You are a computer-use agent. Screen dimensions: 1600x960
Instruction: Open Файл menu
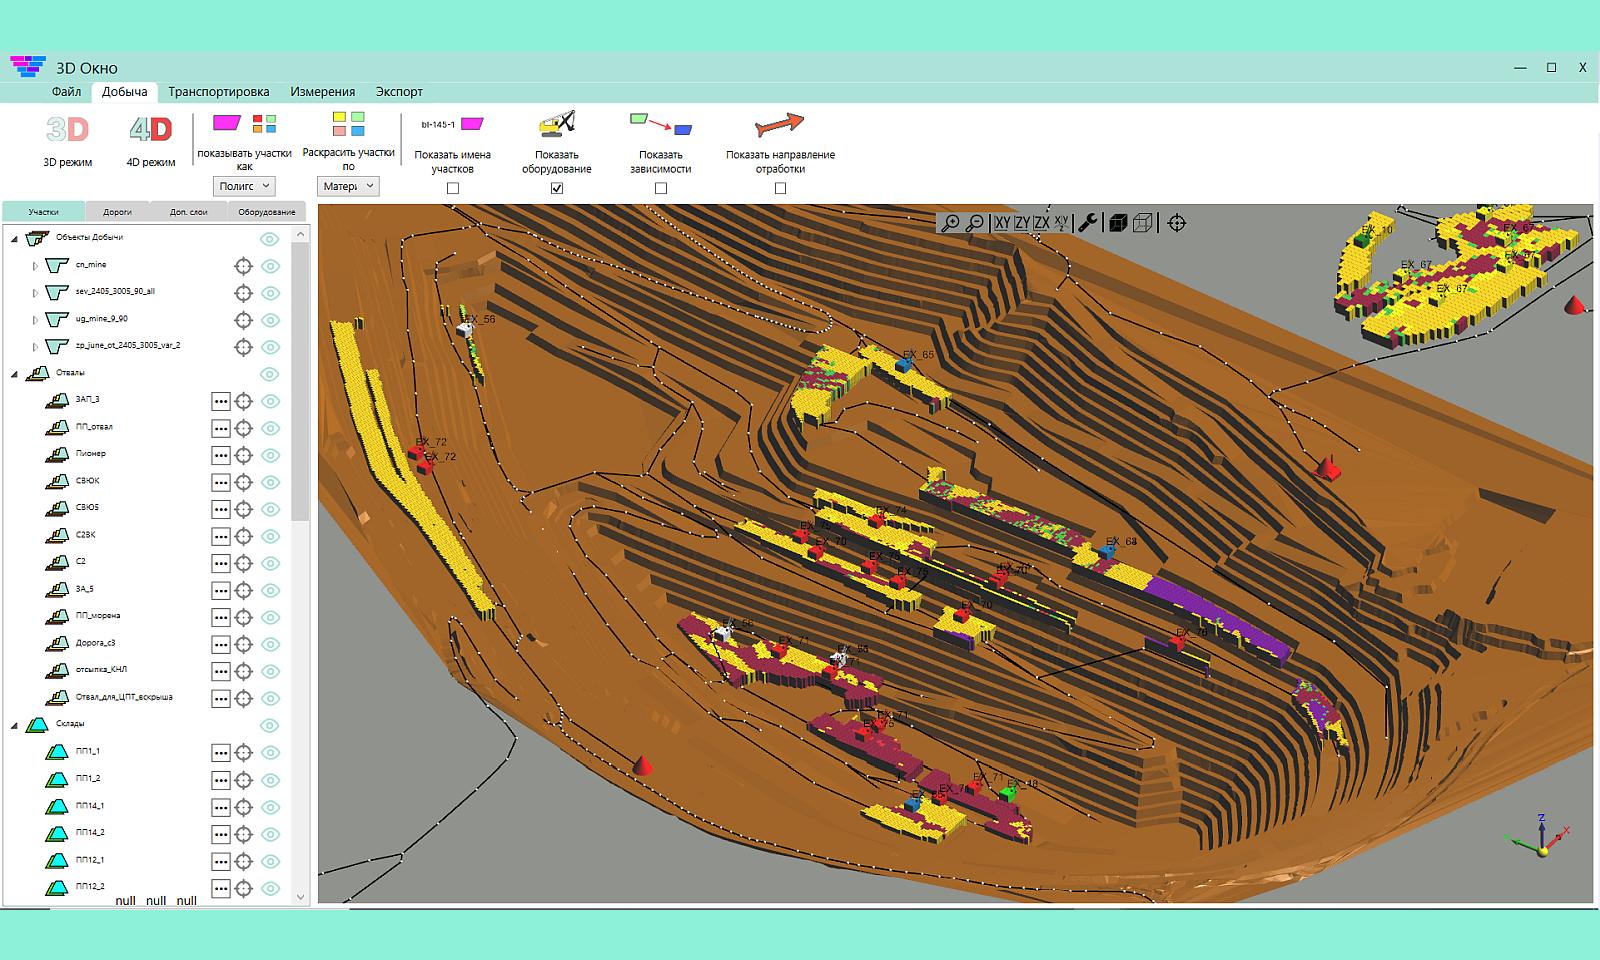(66, 91)
